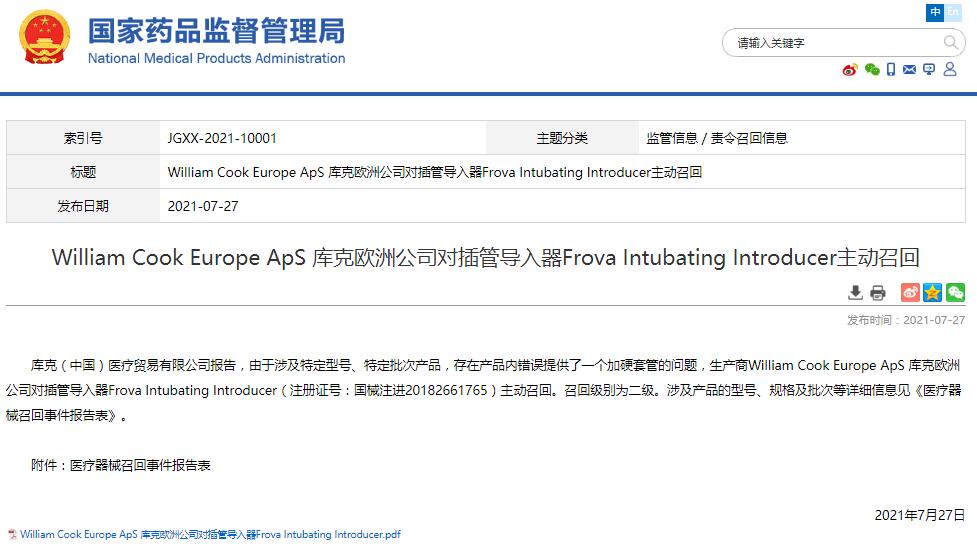Screen dimensions: 977x559
Task: Click 附件：医疗器械召回事件报告表 text
Action: [x=121, y=465]
